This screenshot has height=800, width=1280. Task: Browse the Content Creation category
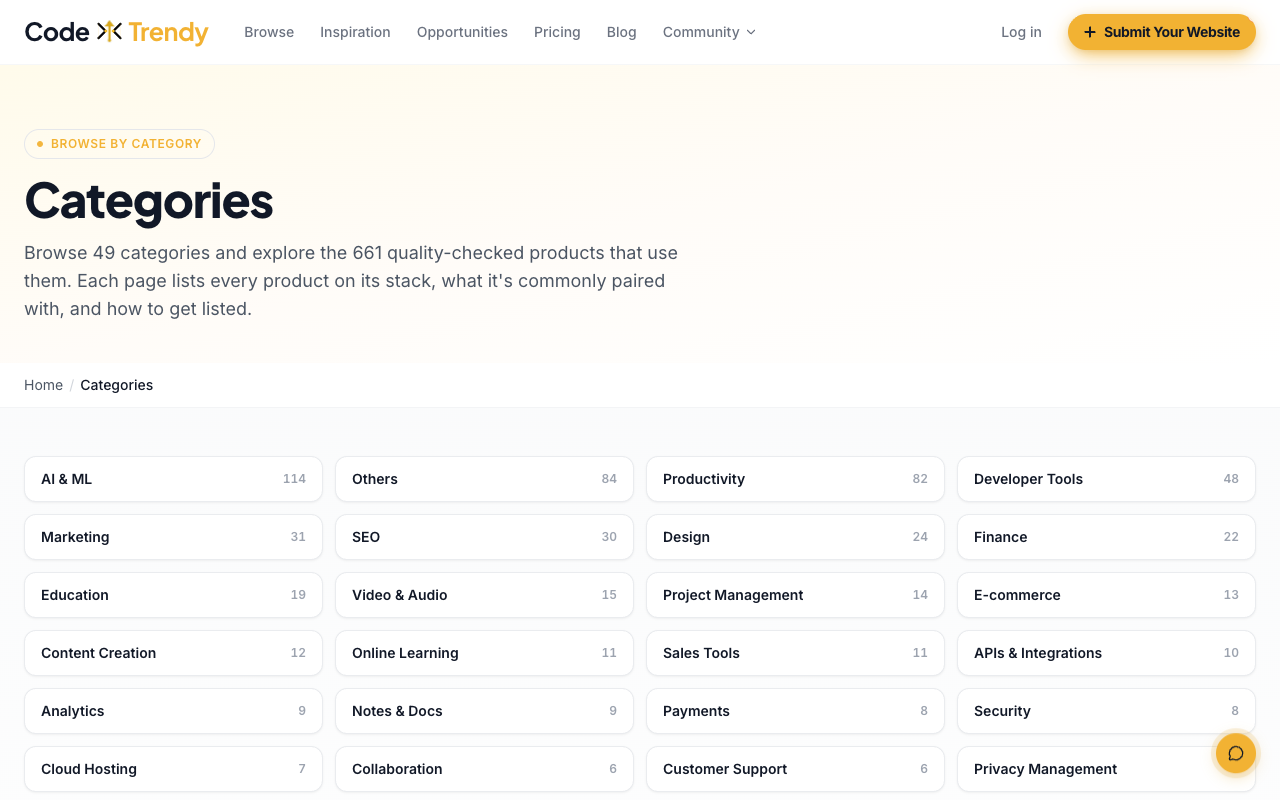pyautogui.click(x=173, y=653)
